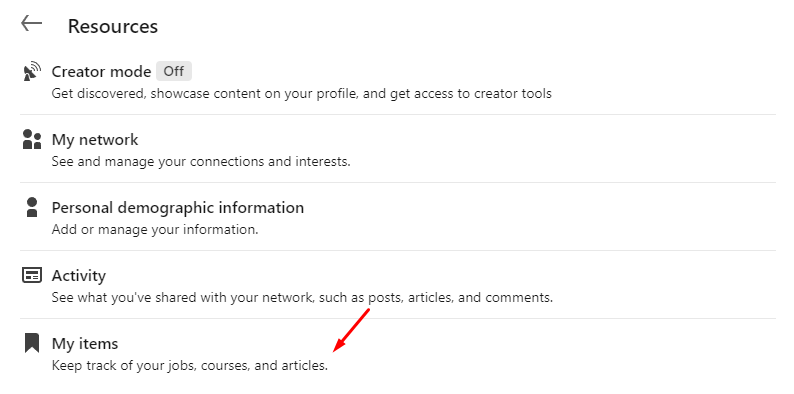Open the Activity entry title
The image size is (794, 394).
[78, 276]
